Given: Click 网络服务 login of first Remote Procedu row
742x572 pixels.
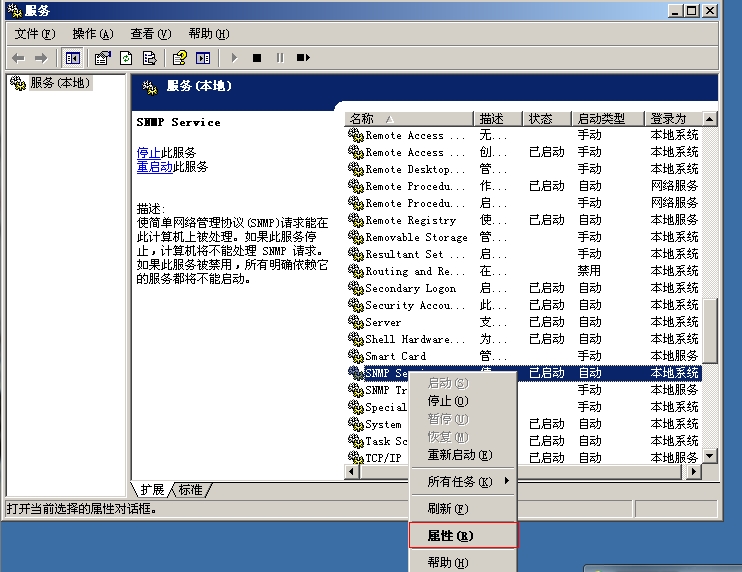Looking at the screenshot, I should 674,186.
